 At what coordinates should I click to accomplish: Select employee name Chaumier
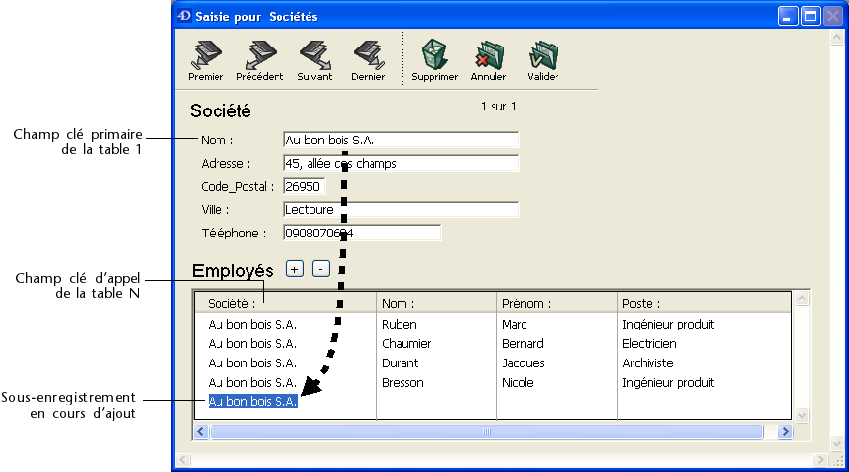407,344
